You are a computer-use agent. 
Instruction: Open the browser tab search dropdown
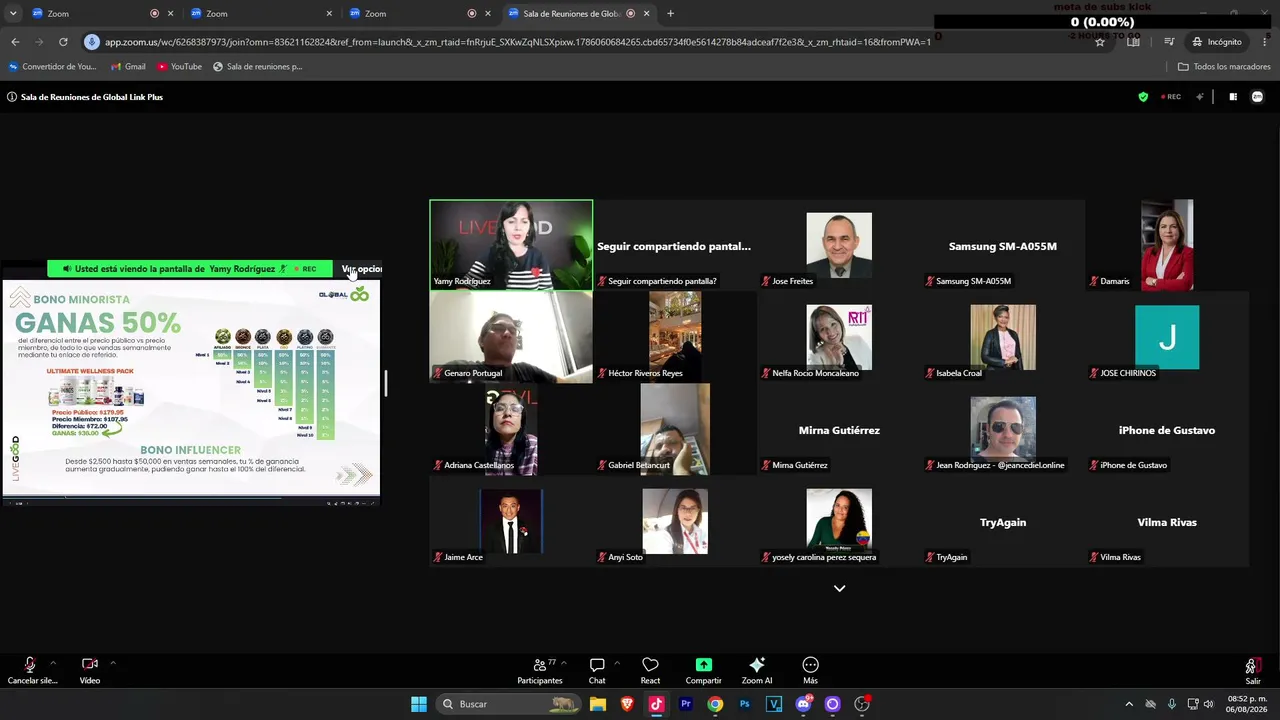(13, 13)
